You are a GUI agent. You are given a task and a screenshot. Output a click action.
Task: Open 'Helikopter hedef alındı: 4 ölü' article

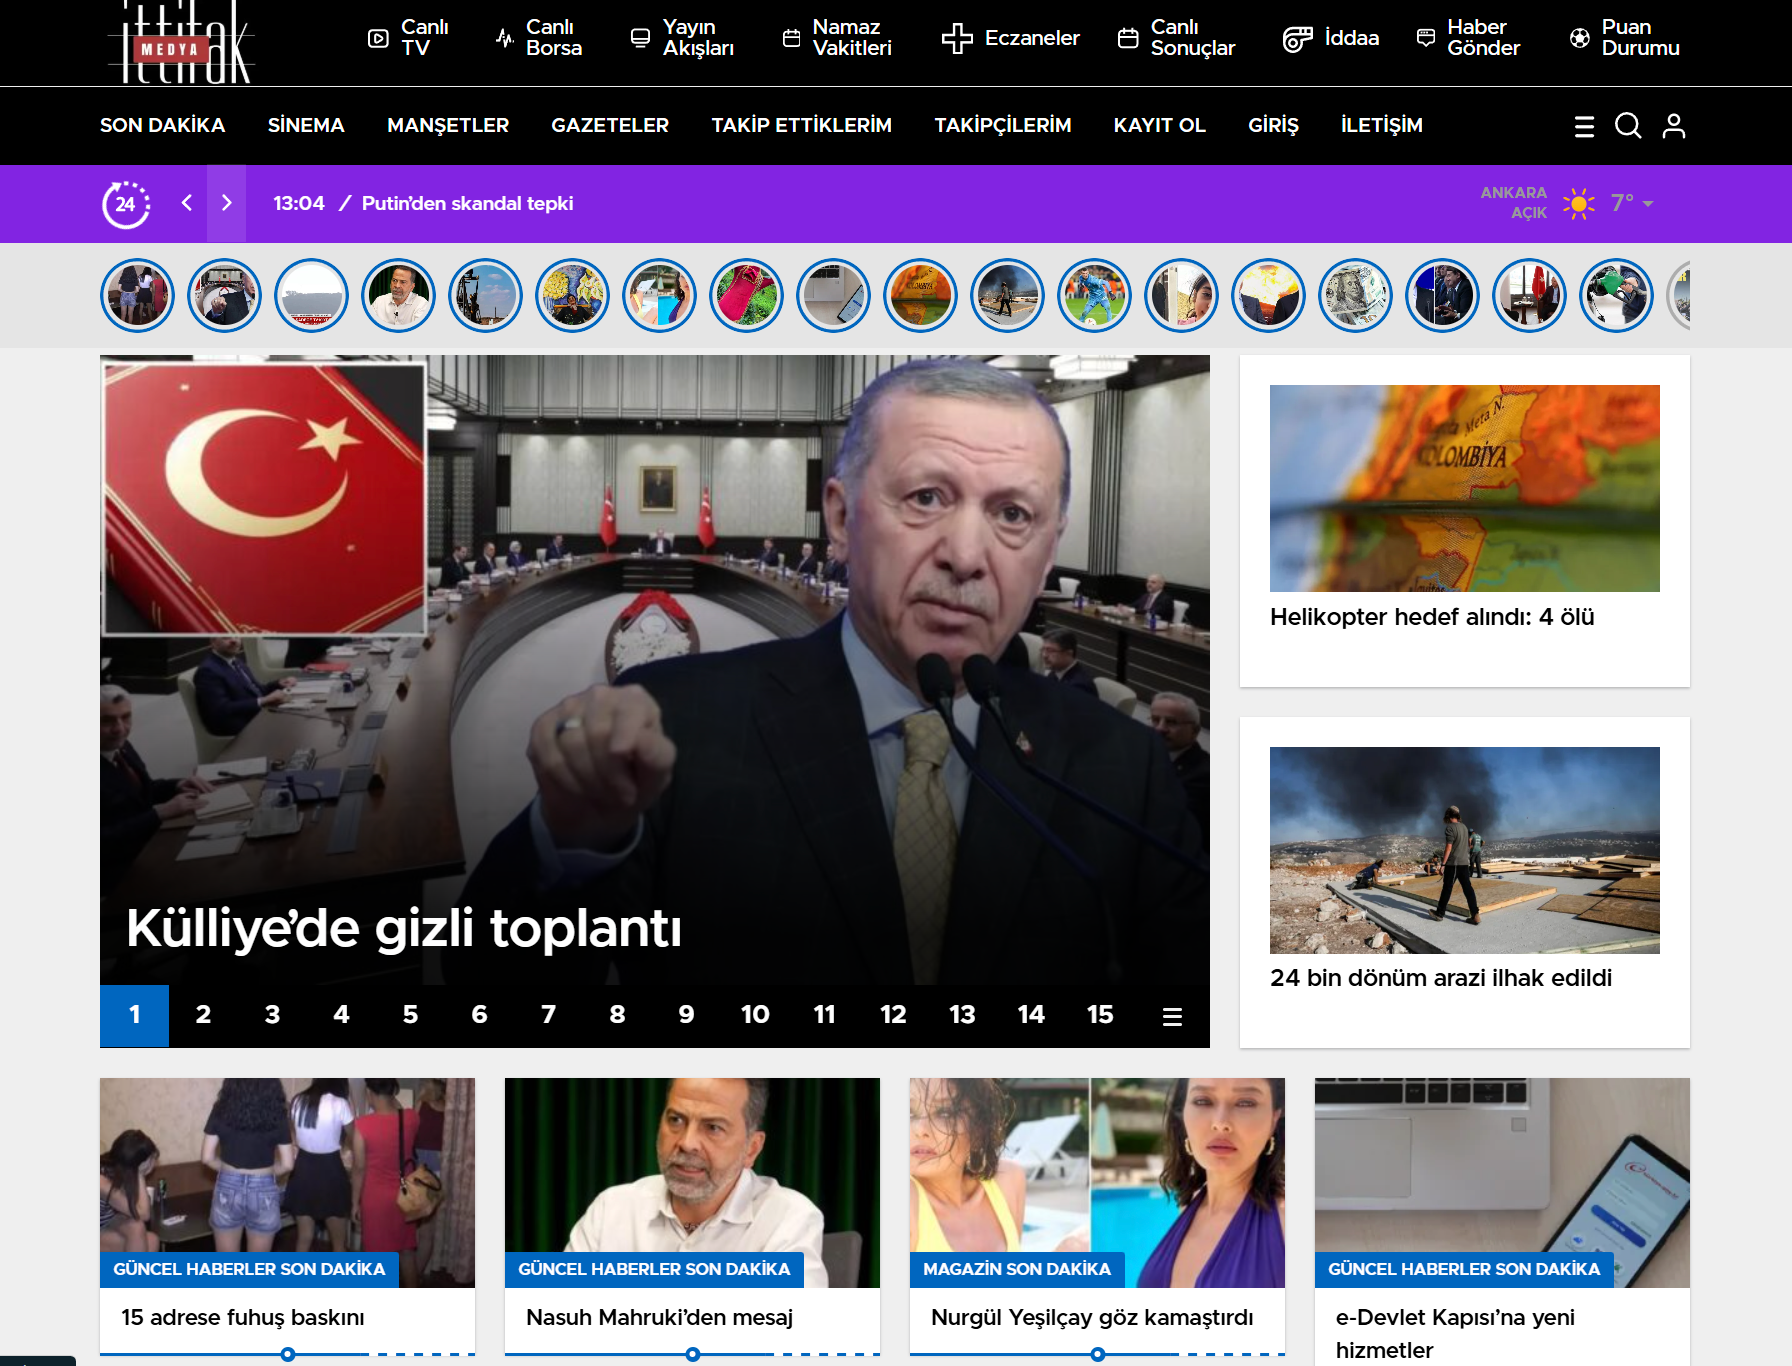point(1432,617)
